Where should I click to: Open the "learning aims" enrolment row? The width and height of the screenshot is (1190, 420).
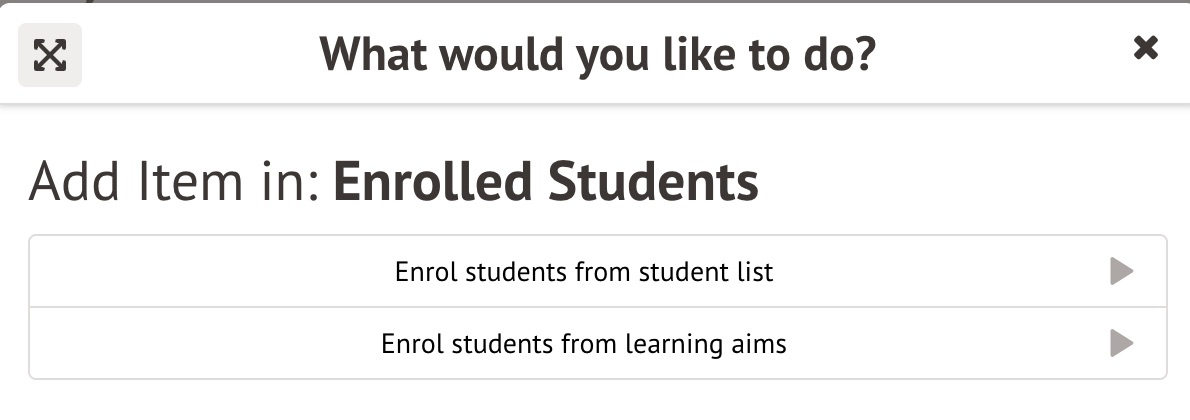click(x=584, y=344)
